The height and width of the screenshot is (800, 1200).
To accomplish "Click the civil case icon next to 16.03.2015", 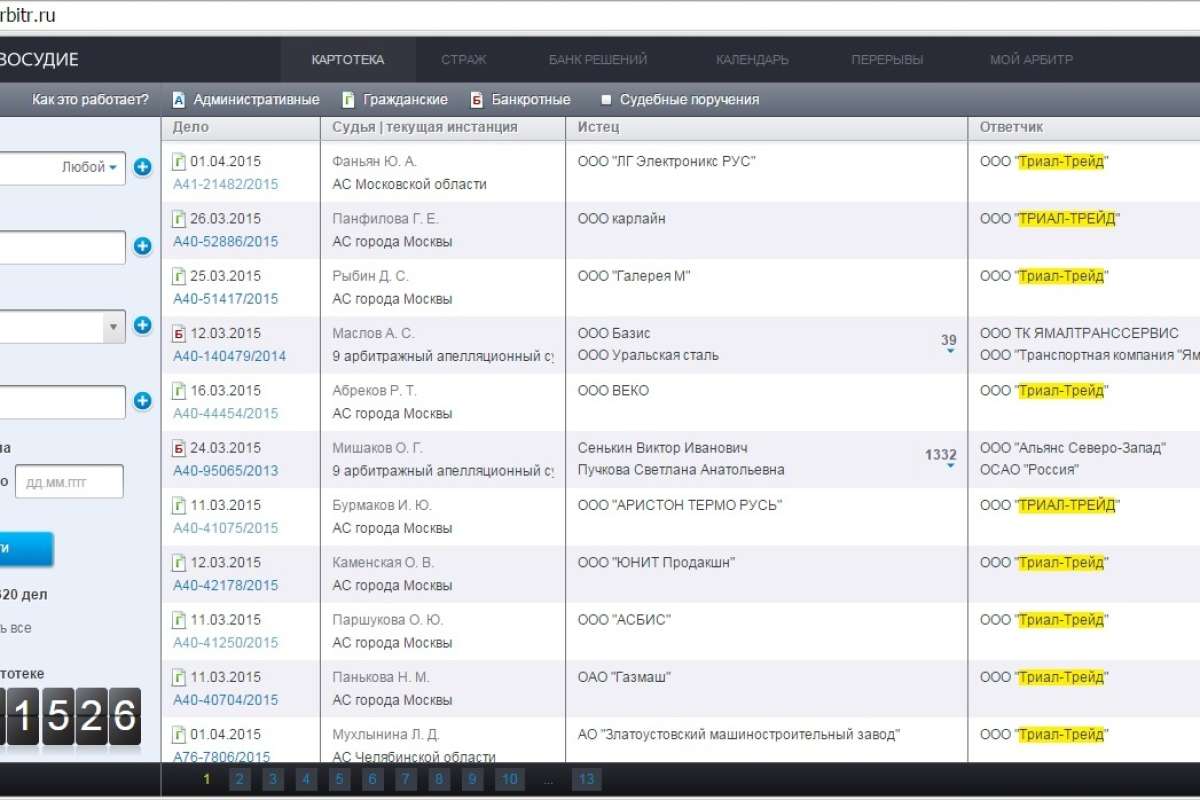I will 180,390.
